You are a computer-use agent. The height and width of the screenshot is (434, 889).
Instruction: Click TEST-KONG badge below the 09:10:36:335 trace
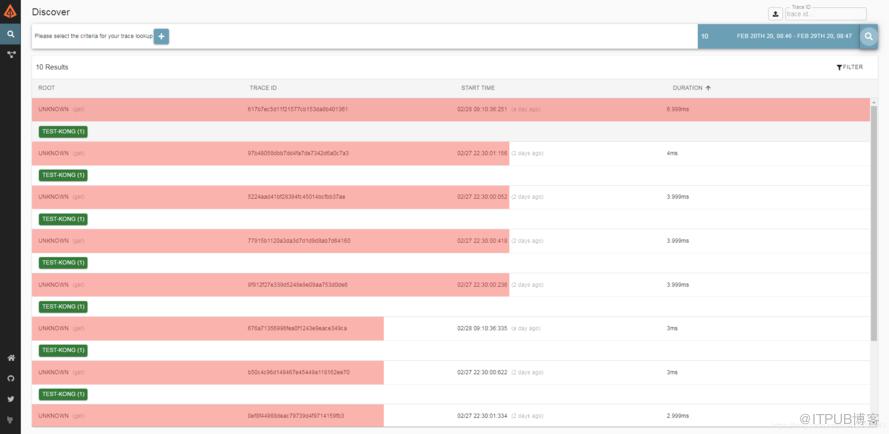(63, 351)
